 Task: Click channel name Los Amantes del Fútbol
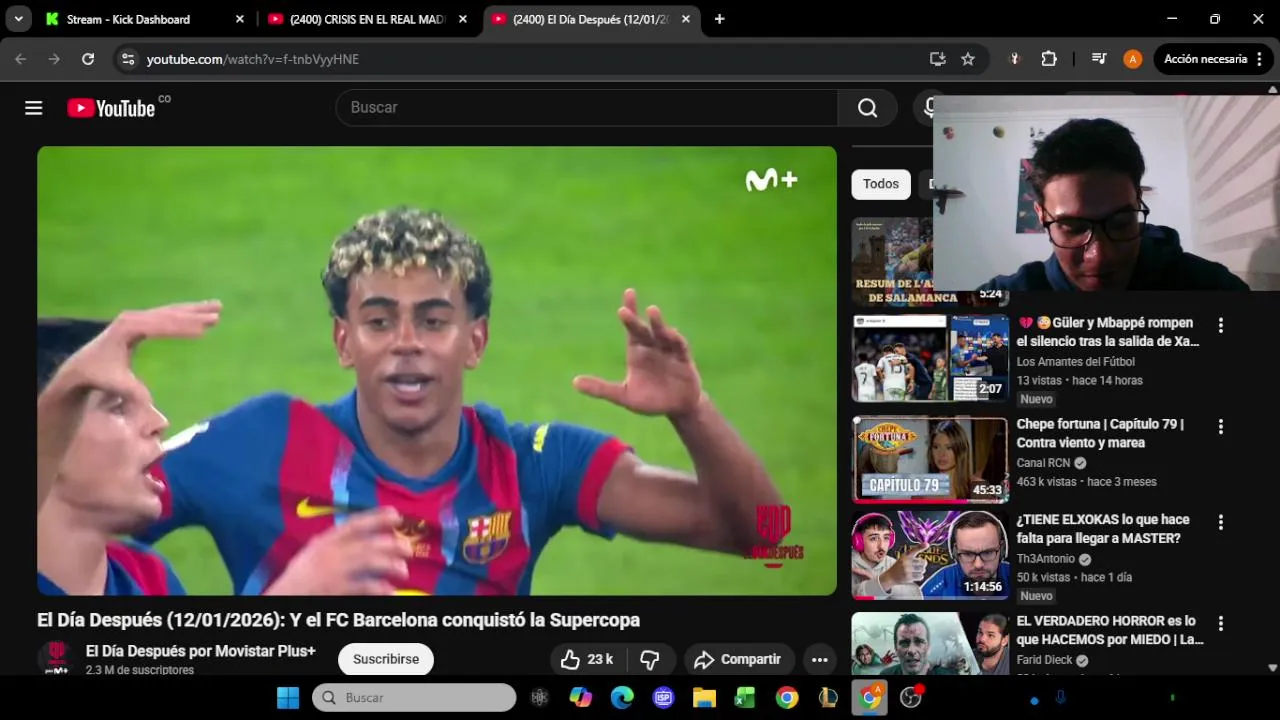(1076, 362)
